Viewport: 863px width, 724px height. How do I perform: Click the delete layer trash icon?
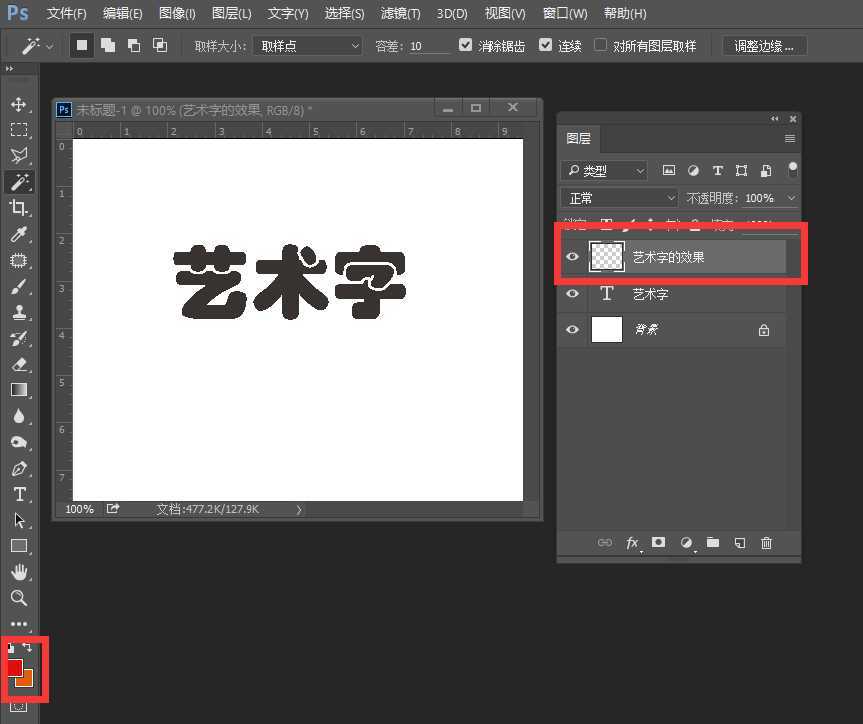point(766,543)
